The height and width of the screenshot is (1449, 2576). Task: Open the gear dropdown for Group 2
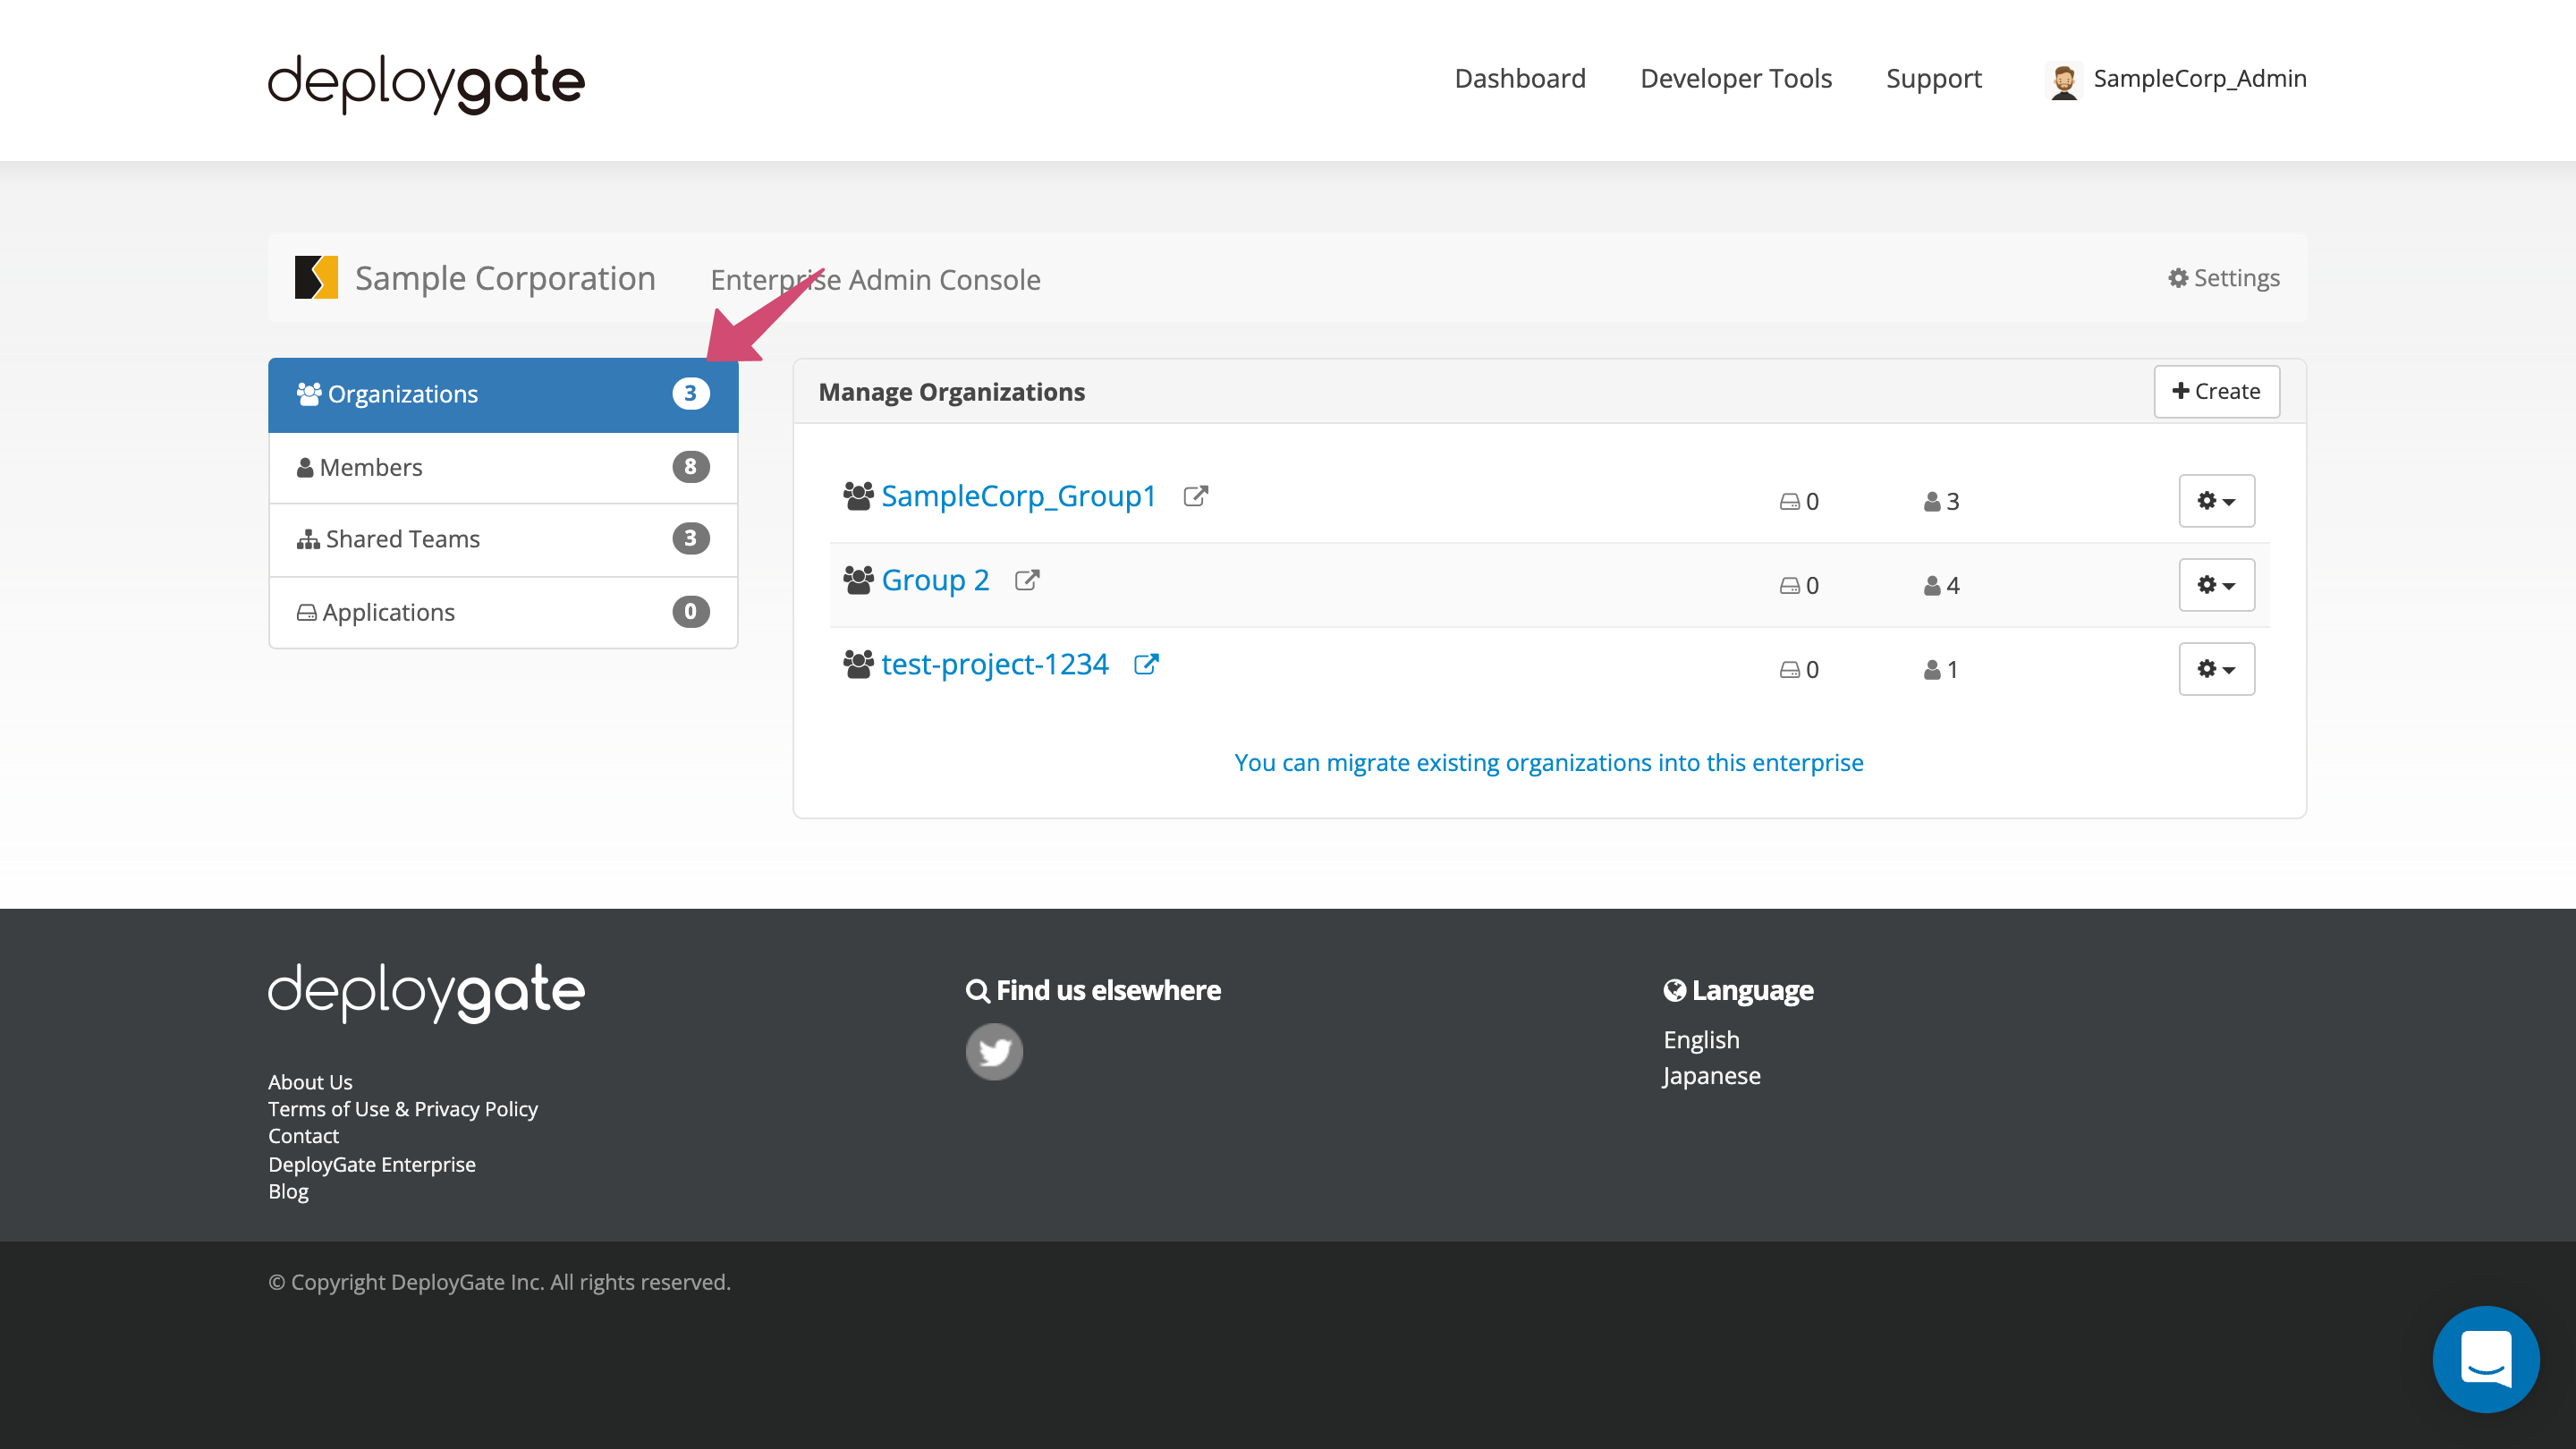click(x=2216, y=585)
